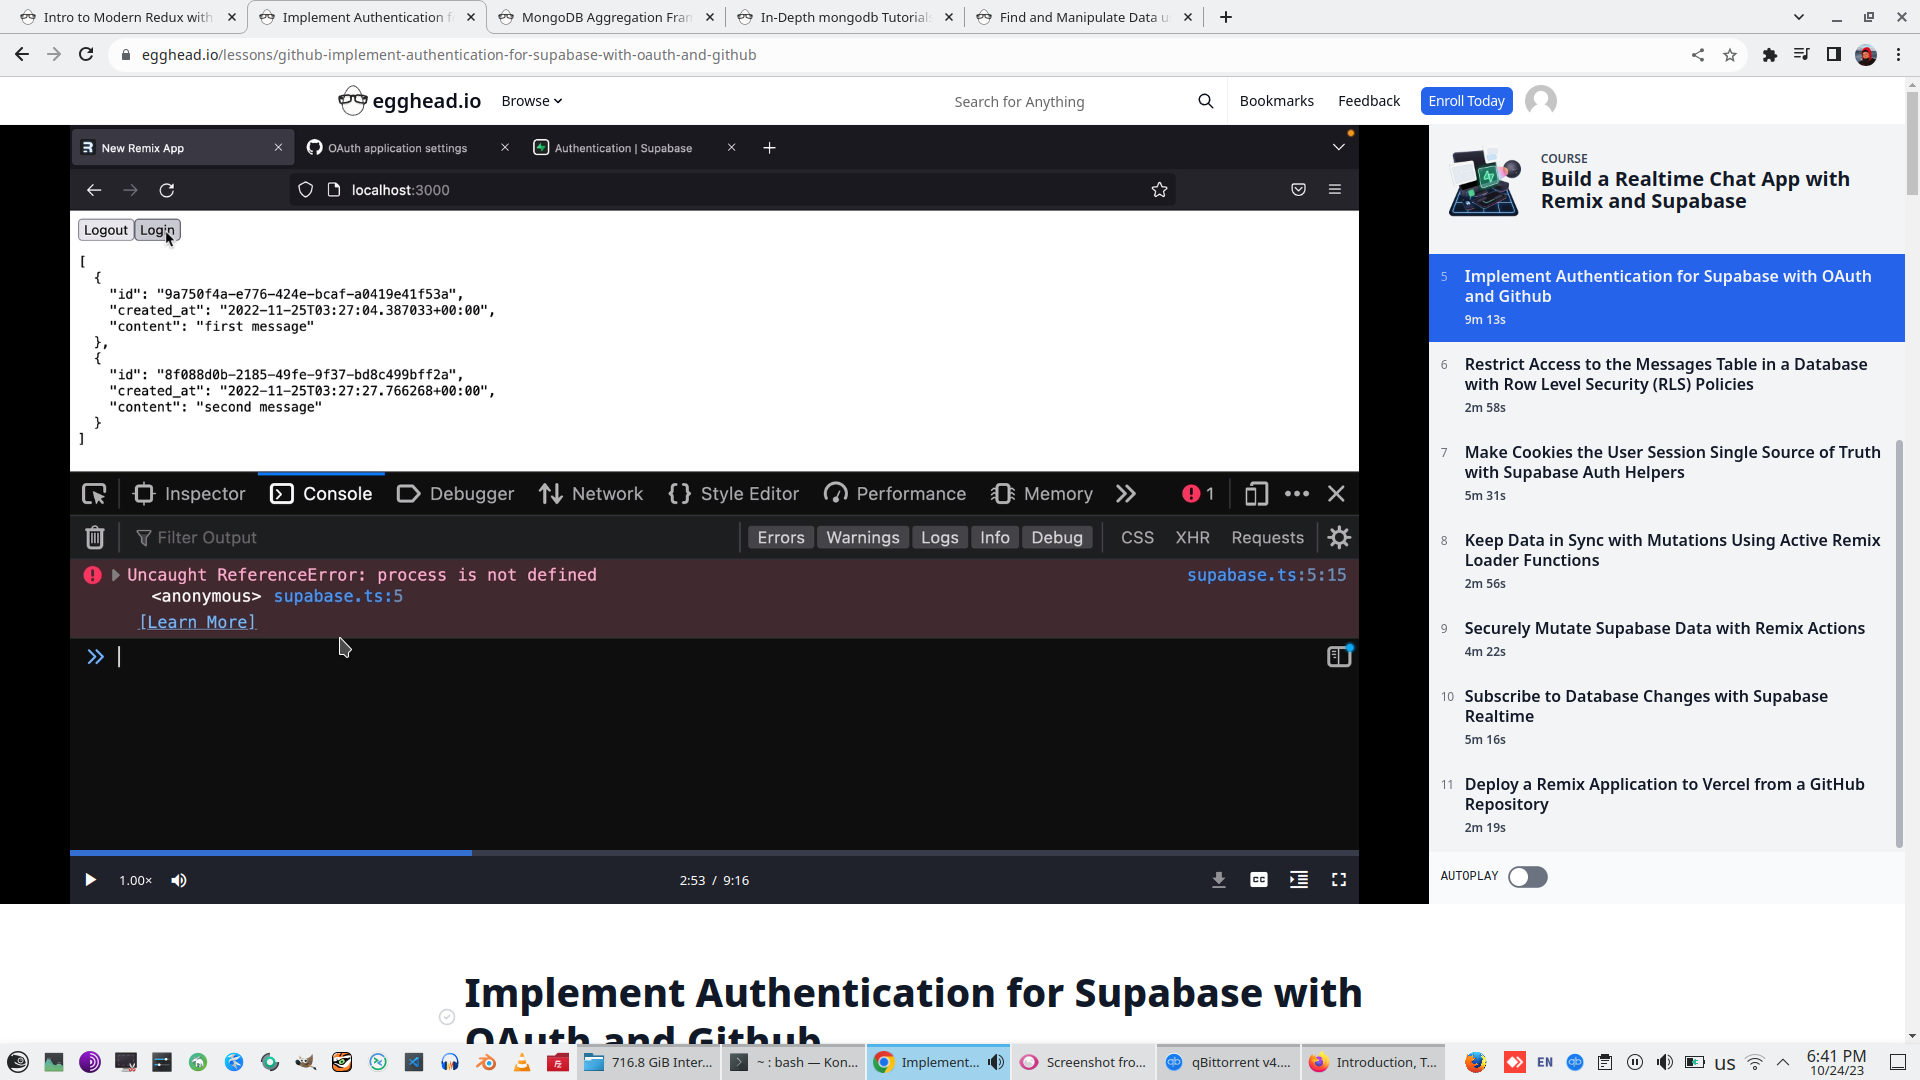
Task: Click the search magnifier icon
Action: click(x=1205, y=101)
